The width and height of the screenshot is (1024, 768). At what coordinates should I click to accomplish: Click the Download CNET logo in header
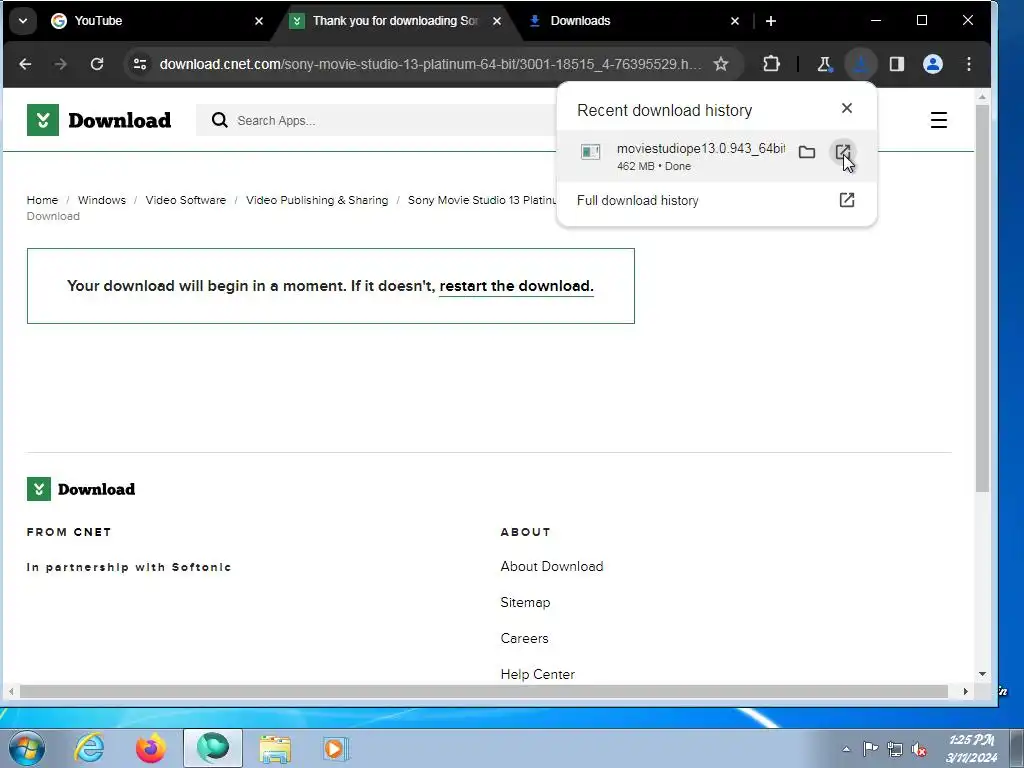[x=99, y=120]
